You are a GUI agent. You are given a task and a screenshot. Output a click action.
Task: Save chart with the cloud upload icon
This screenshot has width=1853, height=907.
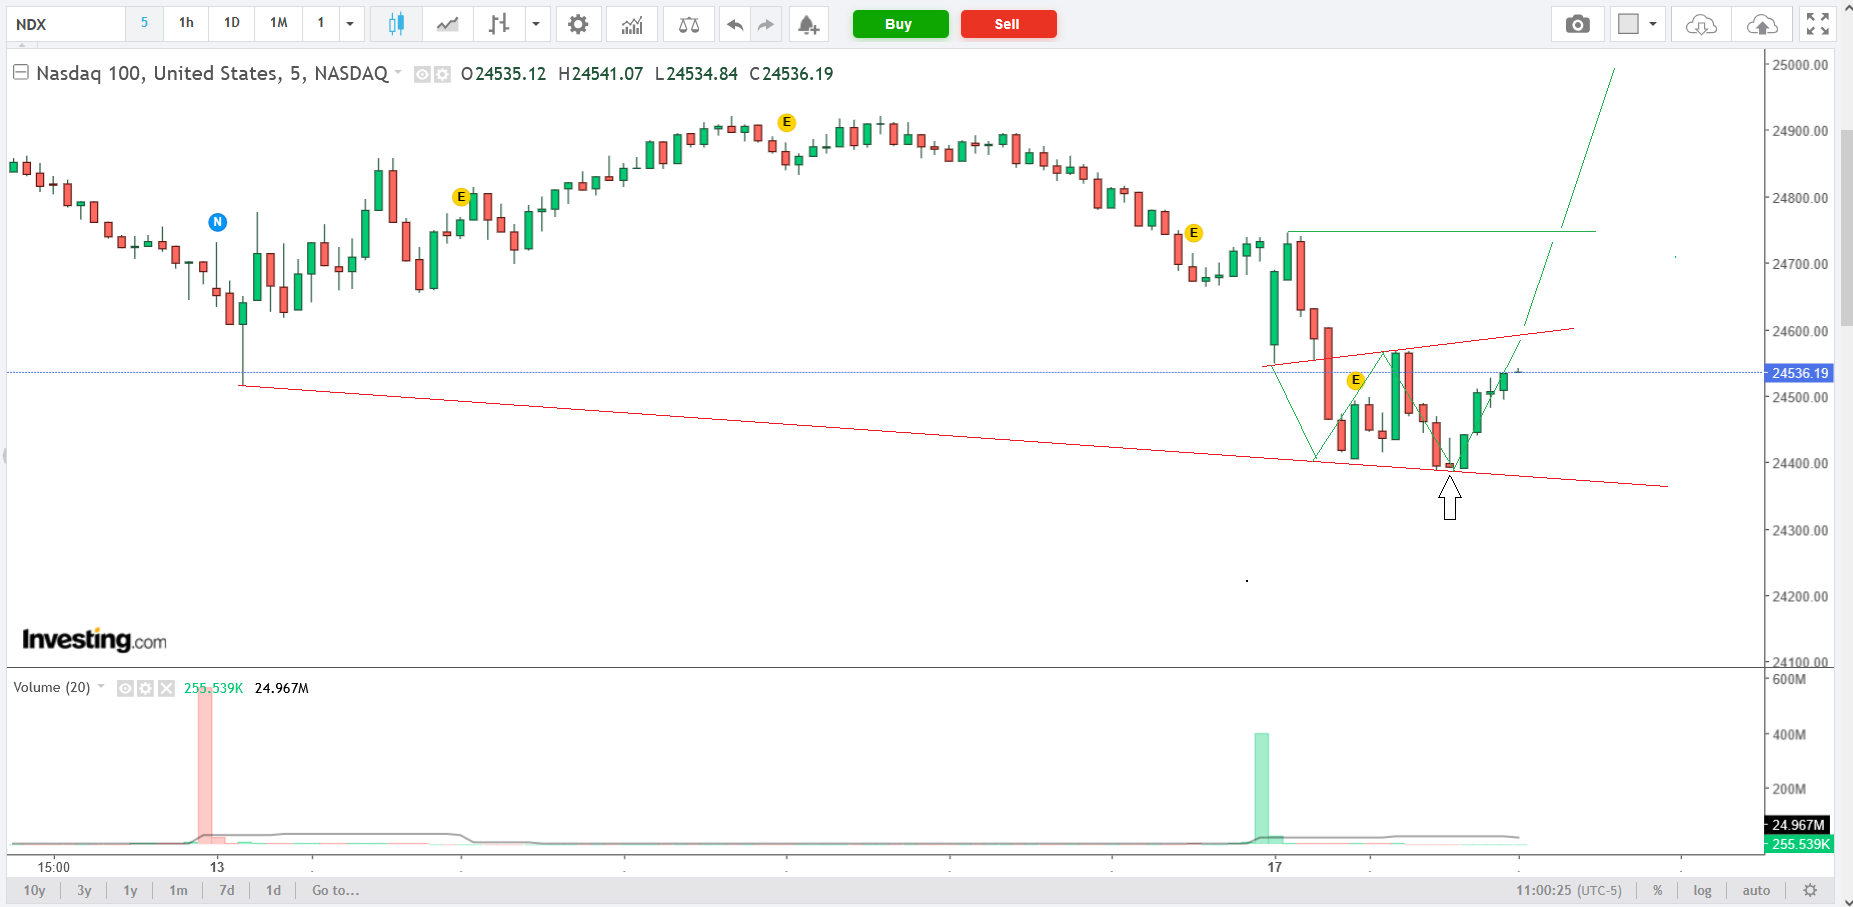(1762, 24)
